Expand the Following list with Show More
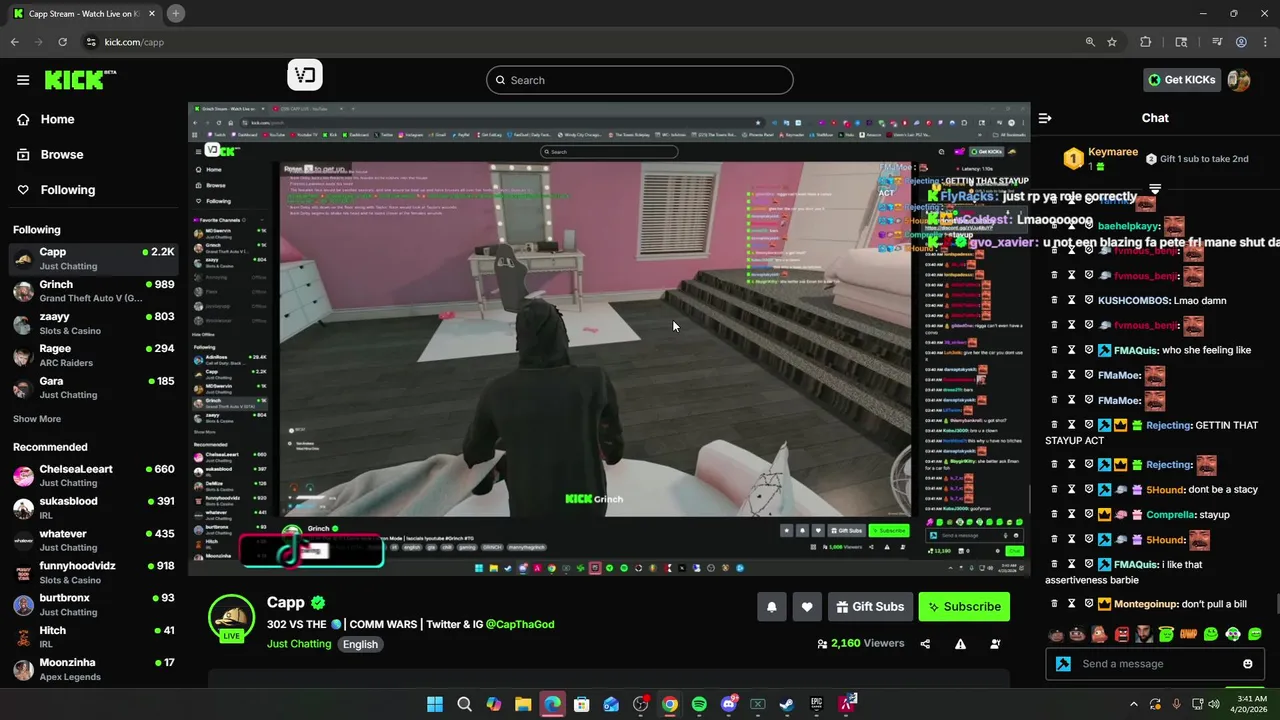 (x=37, y=419)
